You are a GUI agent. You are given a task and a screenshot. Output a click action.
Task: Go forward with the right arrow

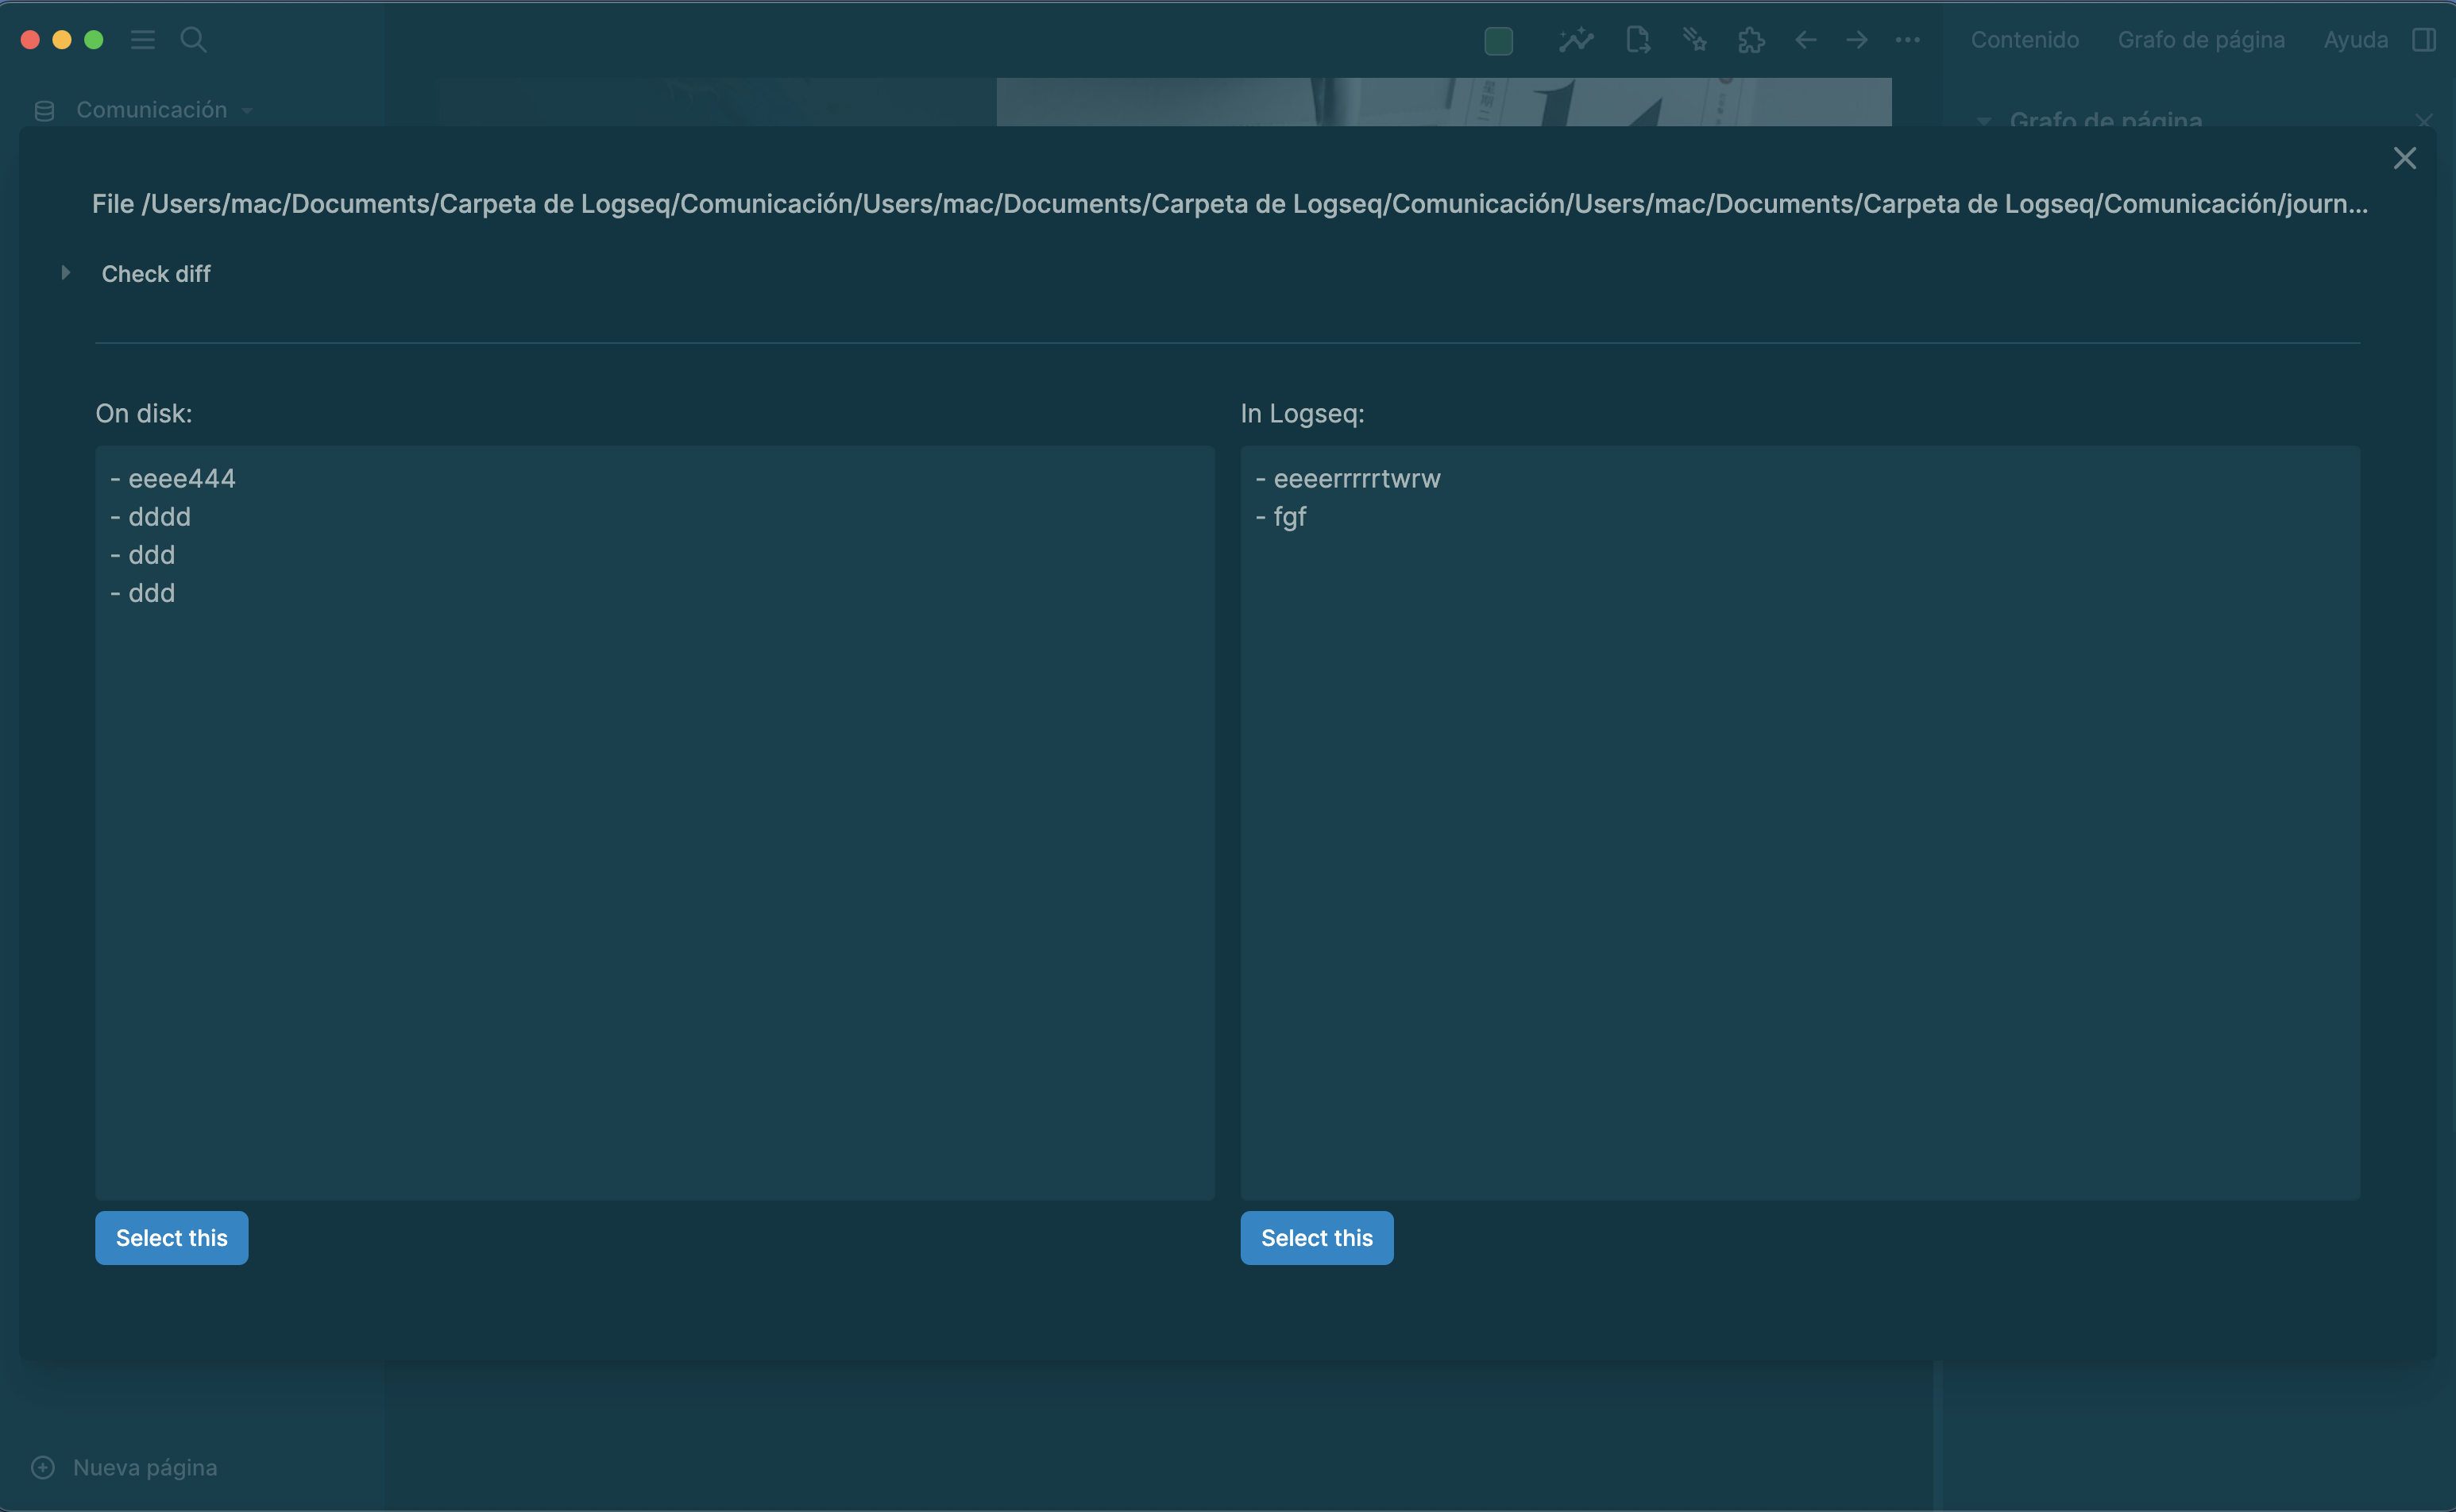point(1857,40)
